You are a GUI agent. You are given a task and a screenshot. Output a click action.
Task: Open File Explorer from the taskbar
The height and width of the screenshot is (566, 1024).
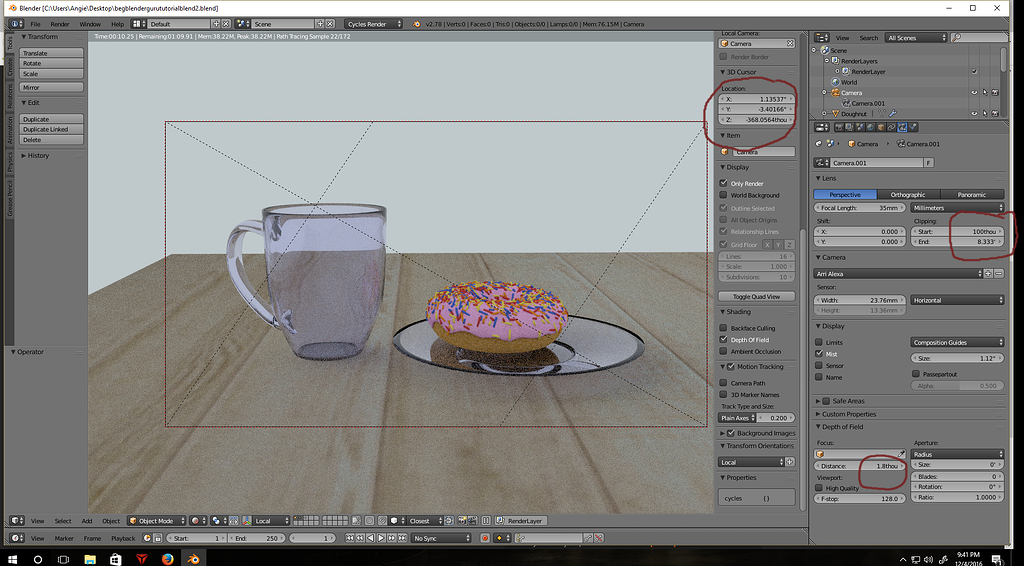point(89,559)
